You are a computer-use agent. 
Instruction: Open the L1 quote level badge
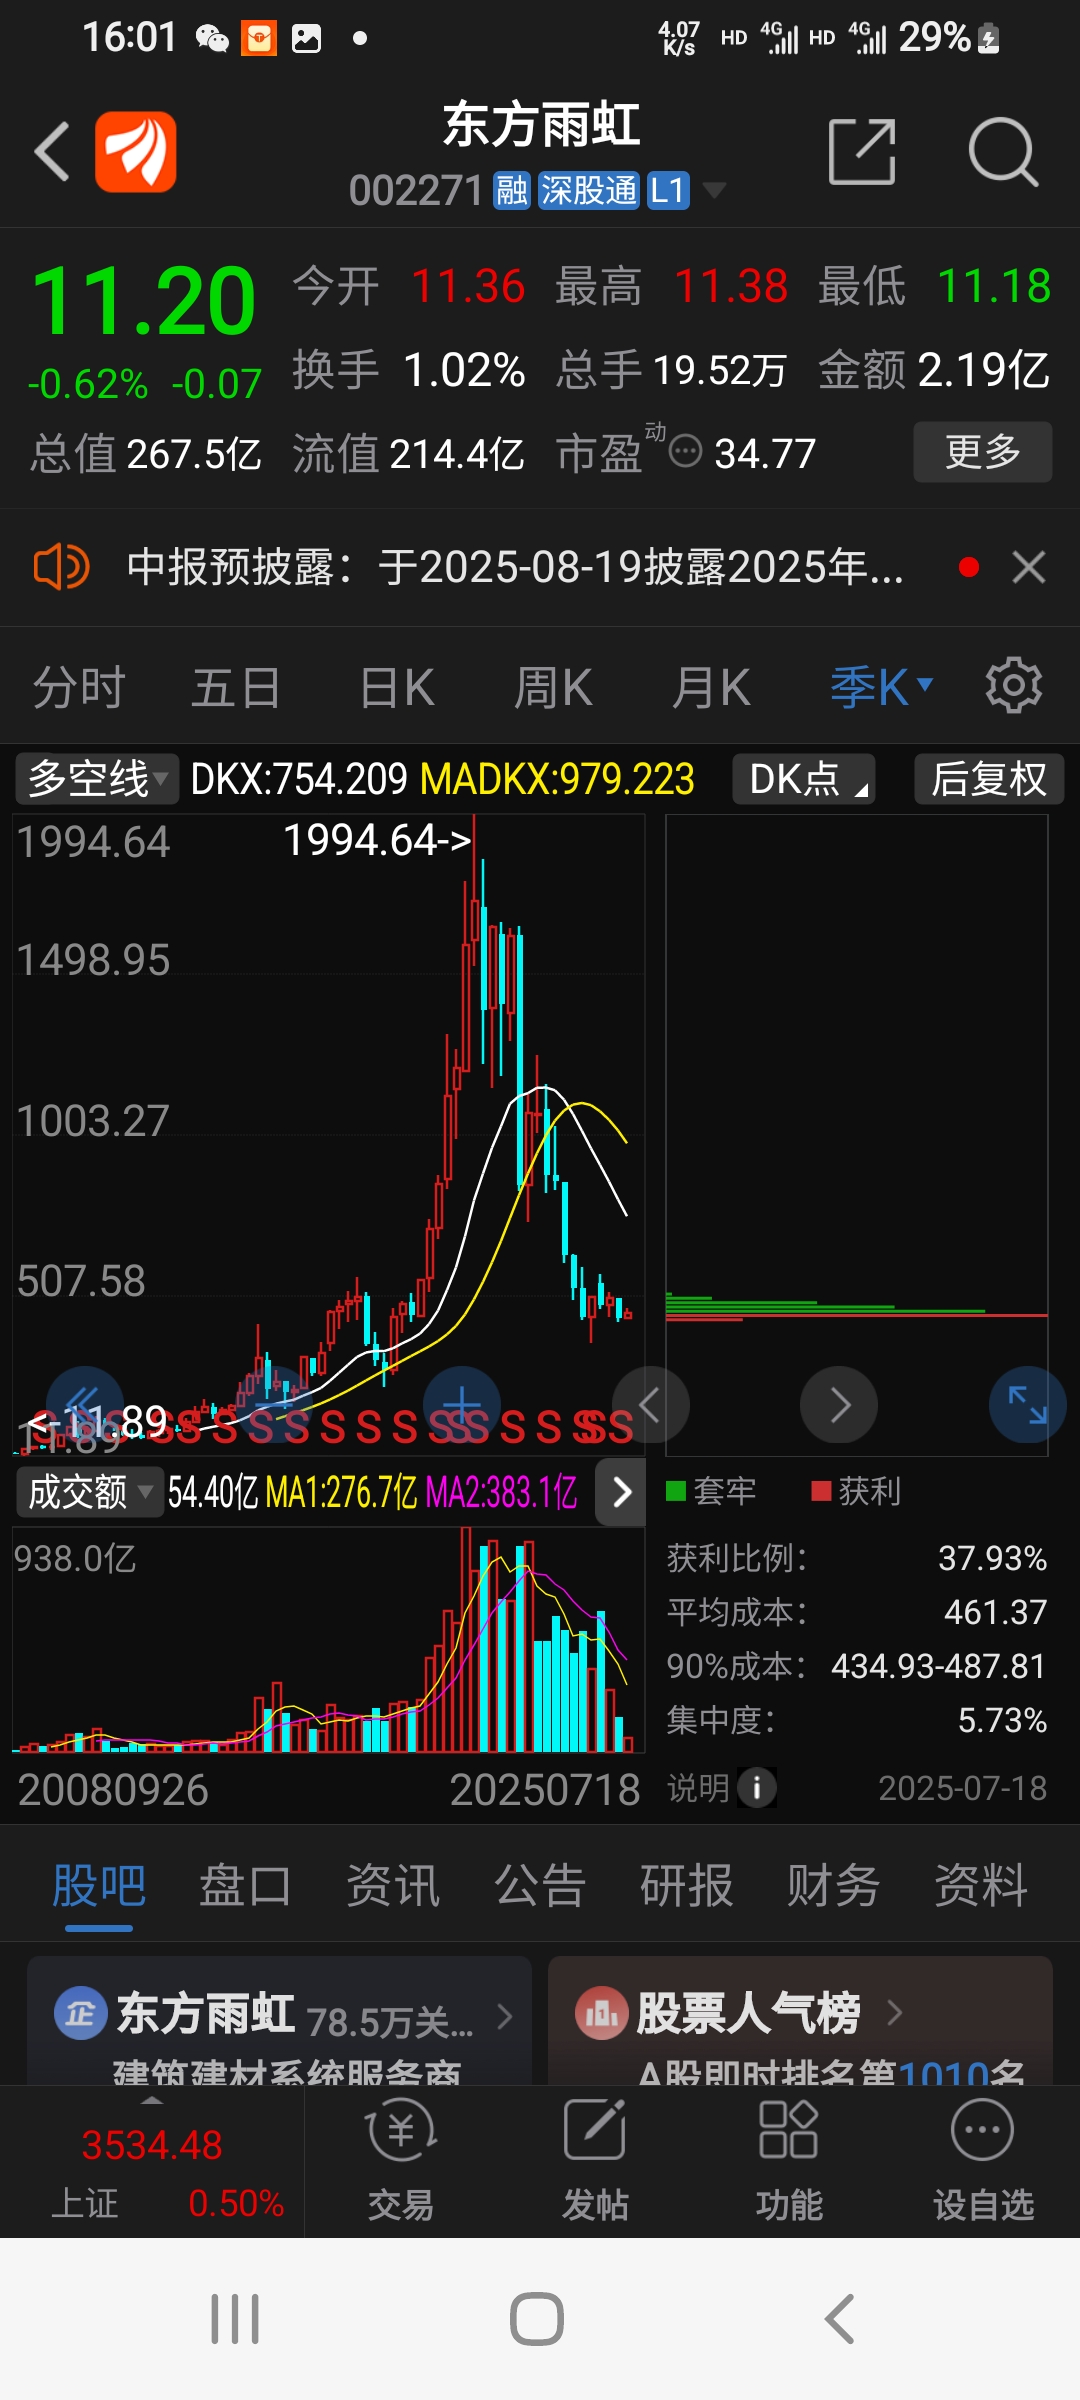[x=668, y=190]
